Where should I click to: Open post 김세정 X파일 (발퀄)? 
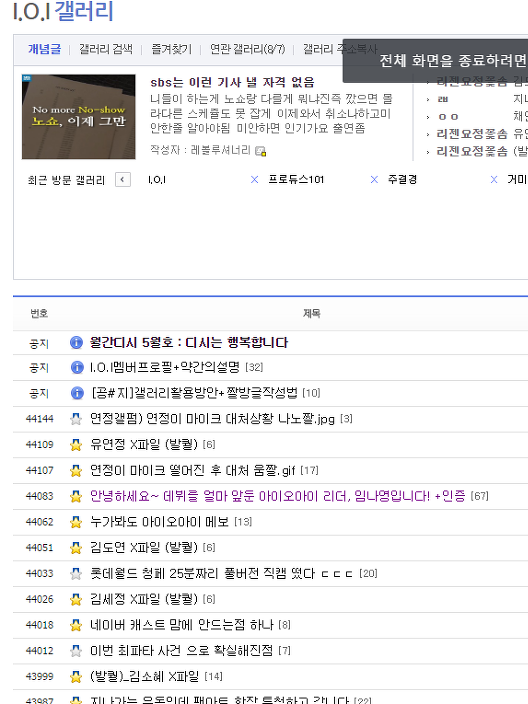pos(144,599)
